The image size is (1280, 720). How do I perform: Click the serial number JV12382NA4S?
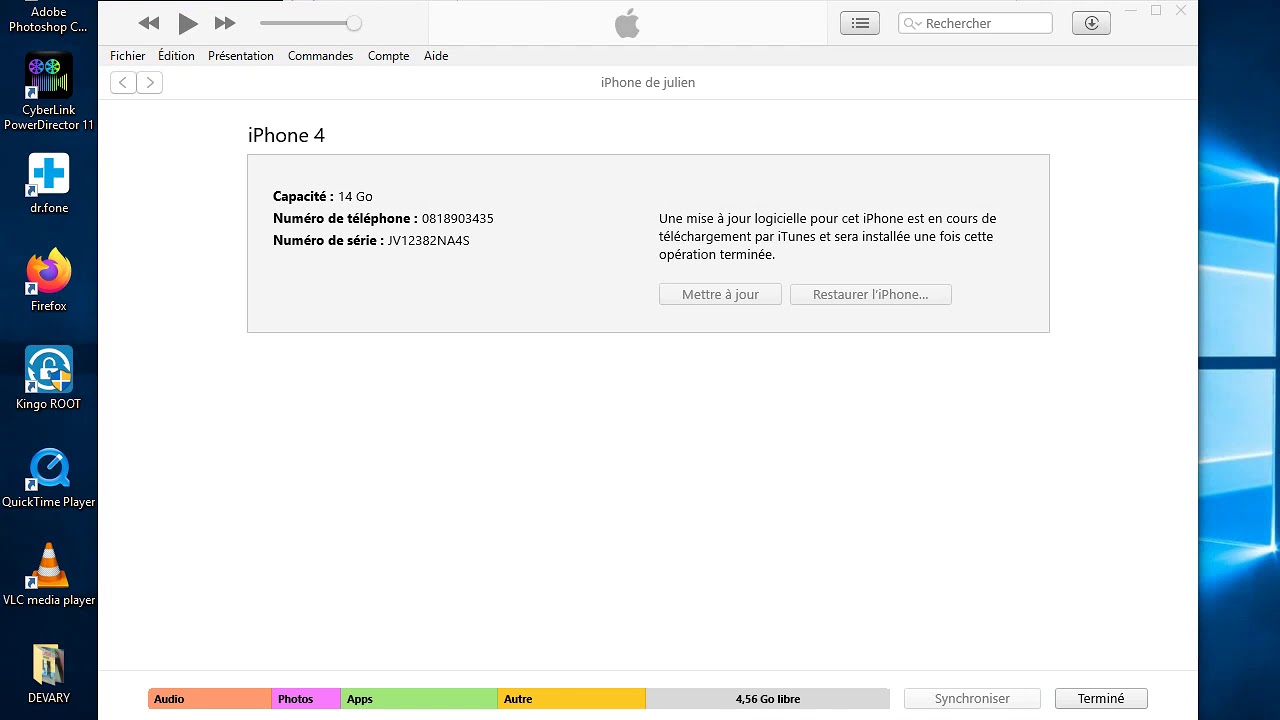429,241
